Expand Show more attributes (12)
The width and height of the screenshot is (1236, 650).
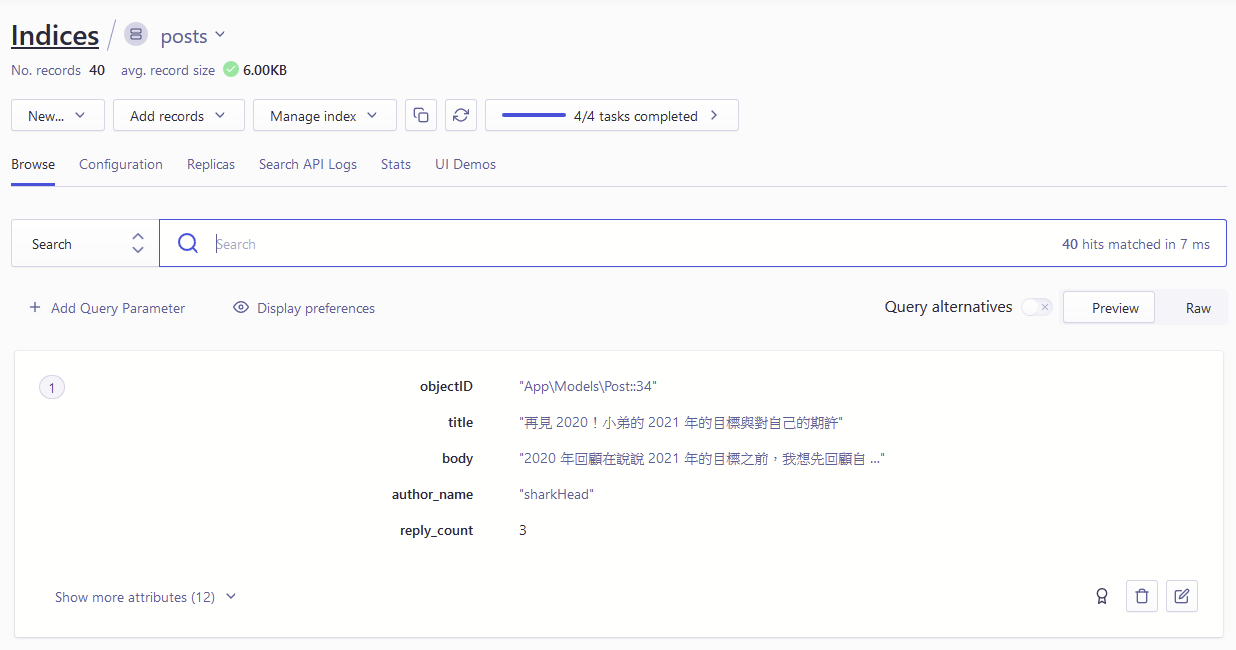click(146, 597)
